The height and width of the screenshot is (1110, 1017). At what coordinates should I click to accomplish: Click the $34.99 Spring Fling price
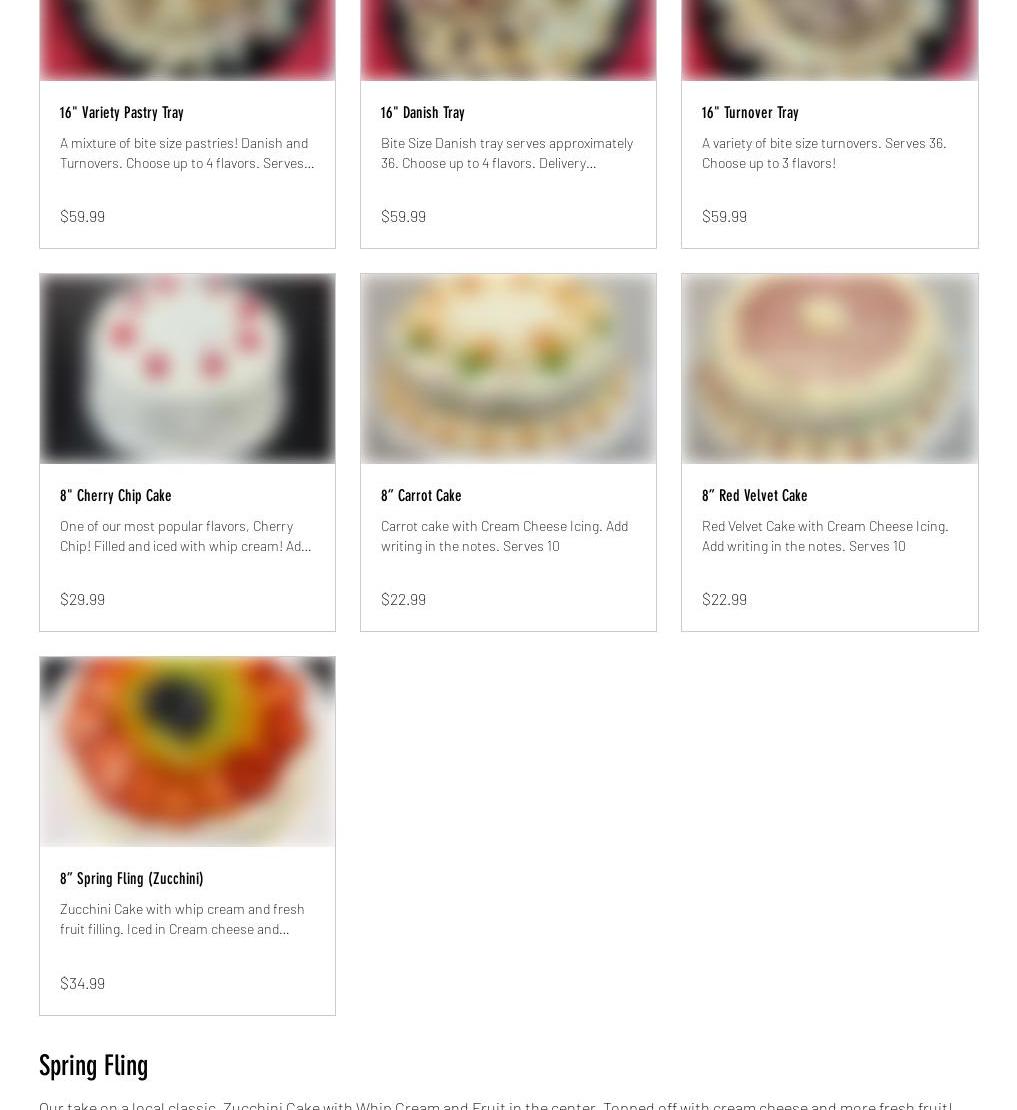[x=83, y=983]
